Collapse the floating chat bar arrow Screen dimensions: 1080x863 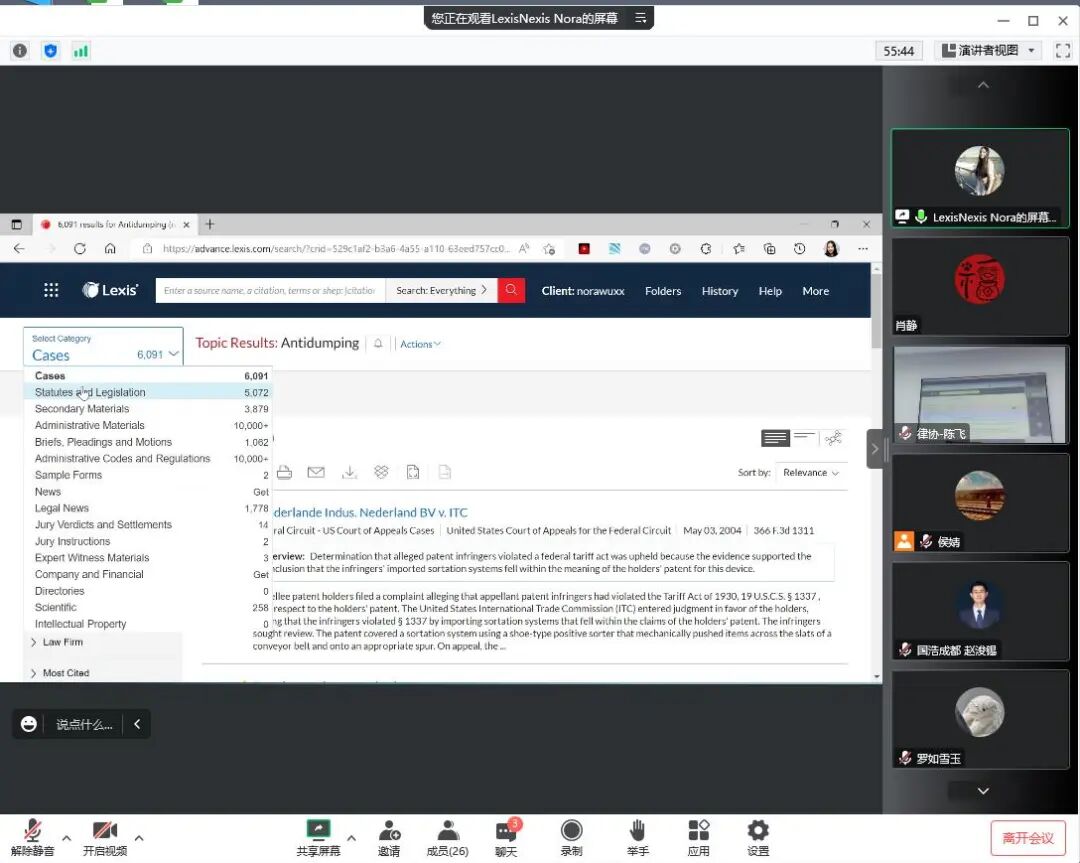point(137,724)
